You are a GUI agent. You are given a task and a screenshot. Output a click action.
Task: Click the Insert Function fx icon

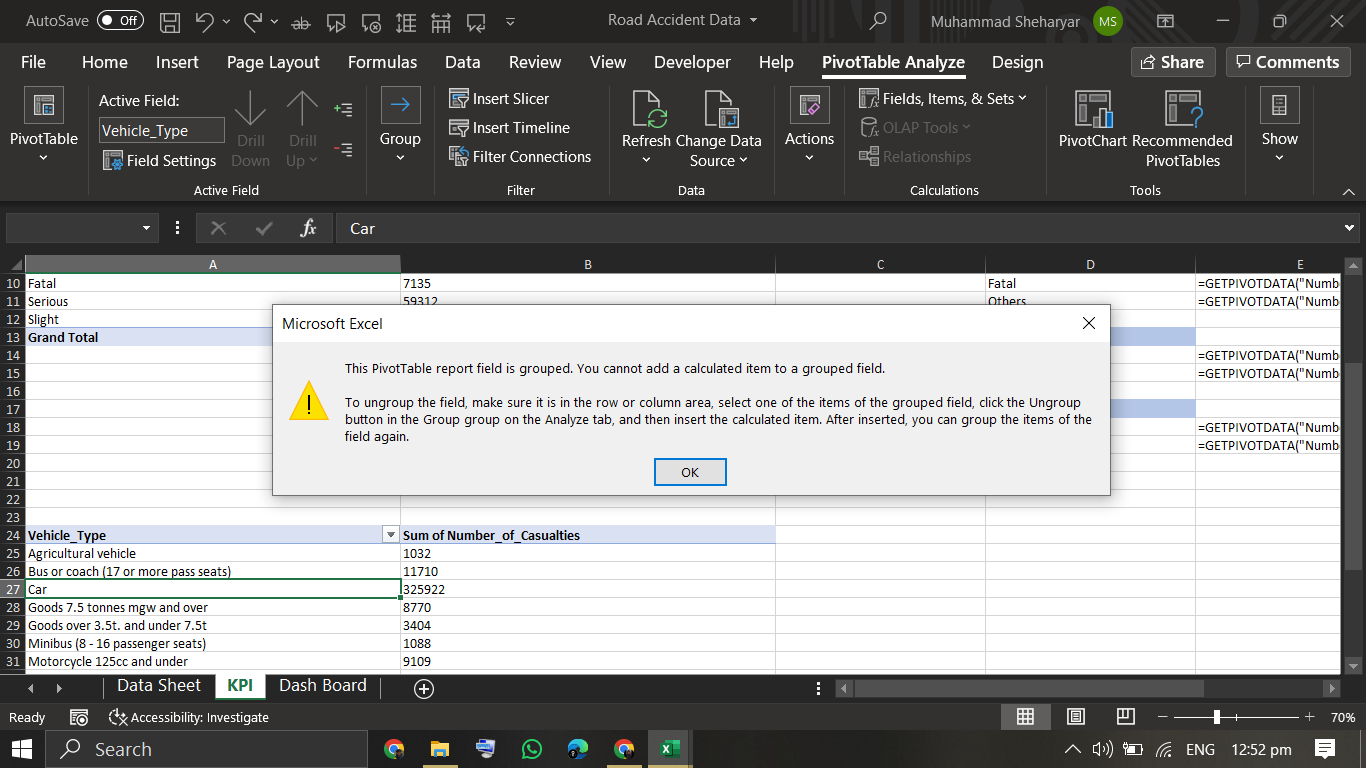point(309,228)
